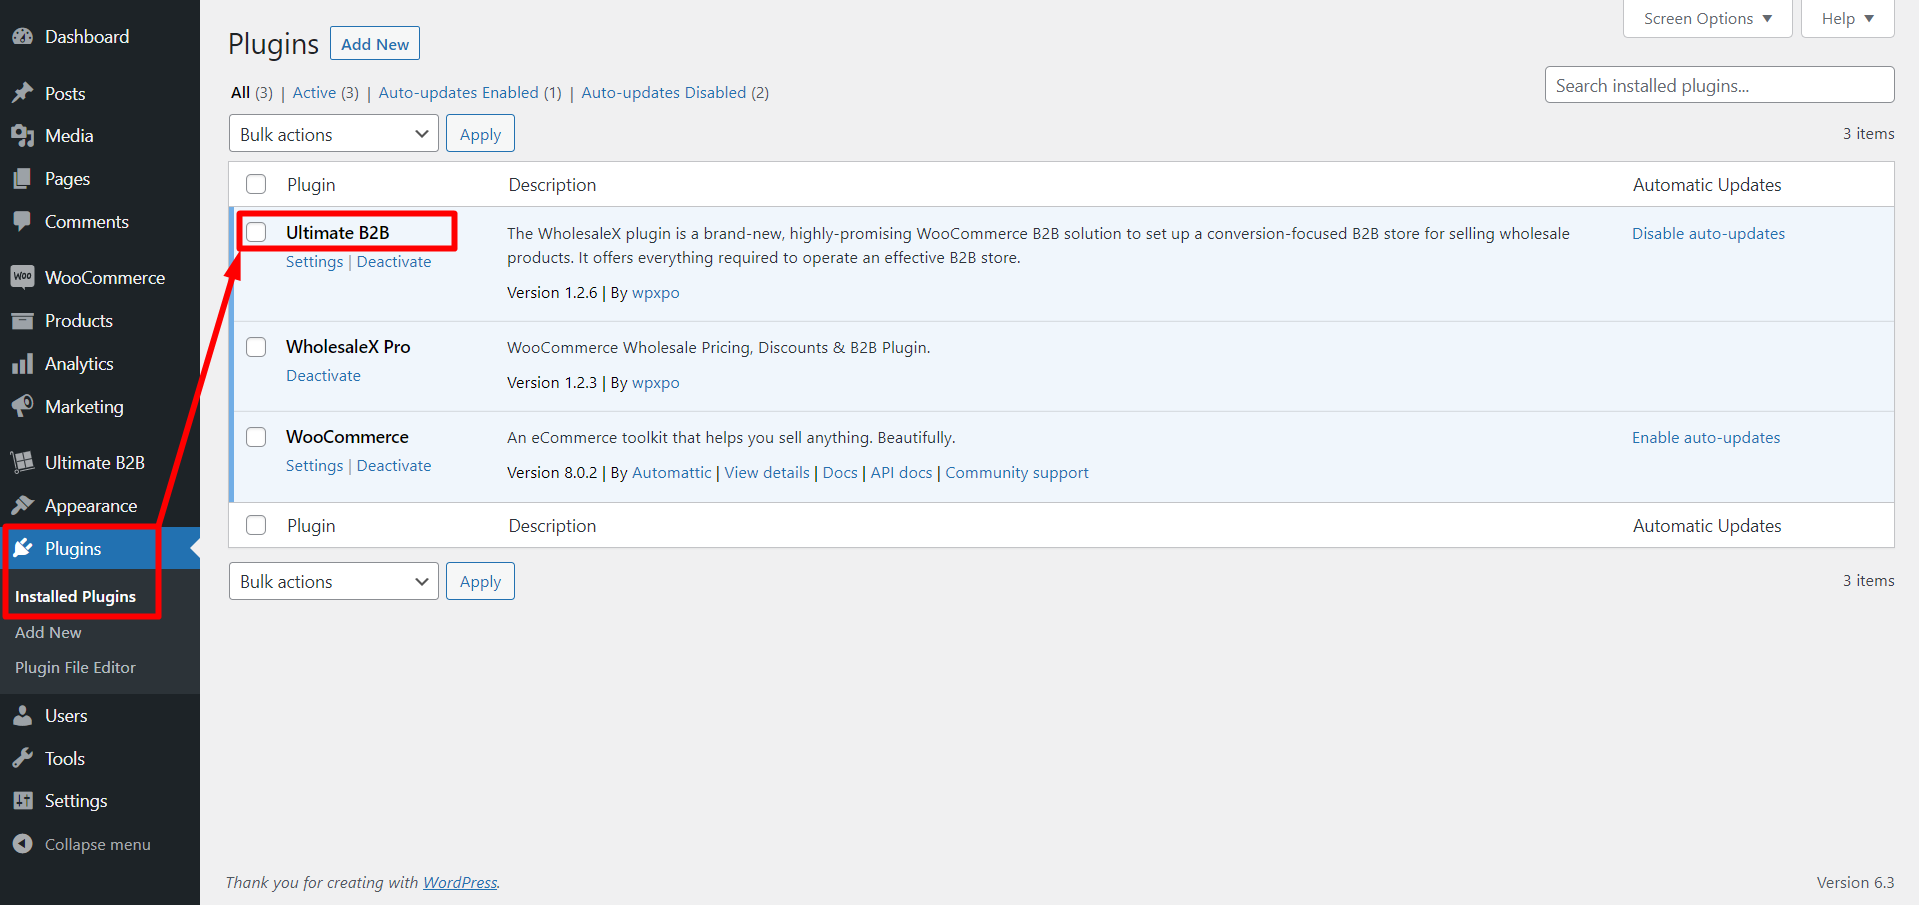
Task: Click the Settings sliders icon
Action: (x=22, y=801)
